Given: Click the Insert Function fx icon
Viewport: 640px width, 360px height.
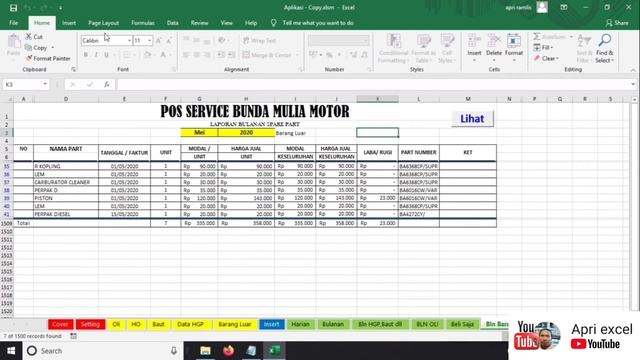Looking at the screenshot, I should [x=107, y=84].
